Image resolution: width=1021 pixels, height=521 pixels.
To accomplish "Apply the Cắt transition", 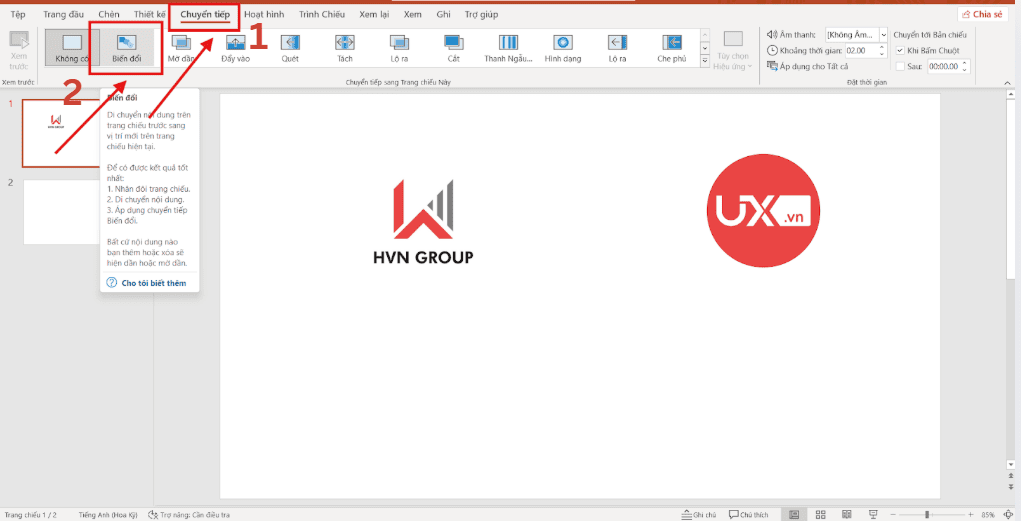I will (x=454, y=47).
